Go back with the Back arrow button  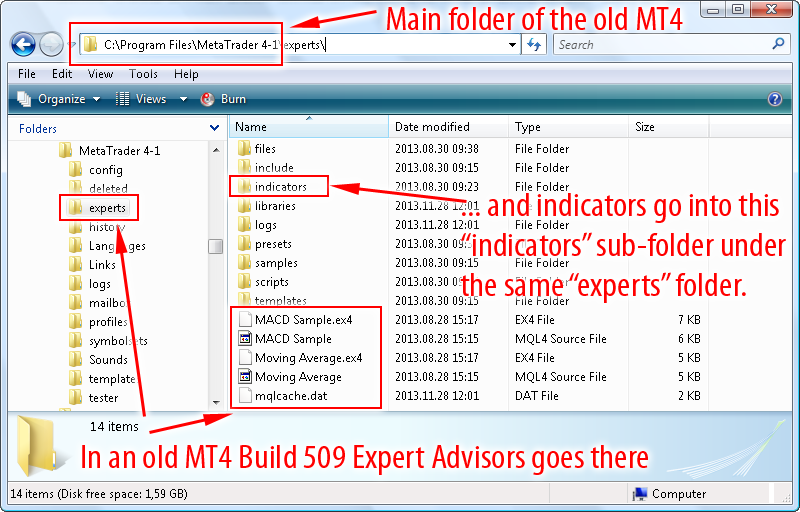point(23,45)
